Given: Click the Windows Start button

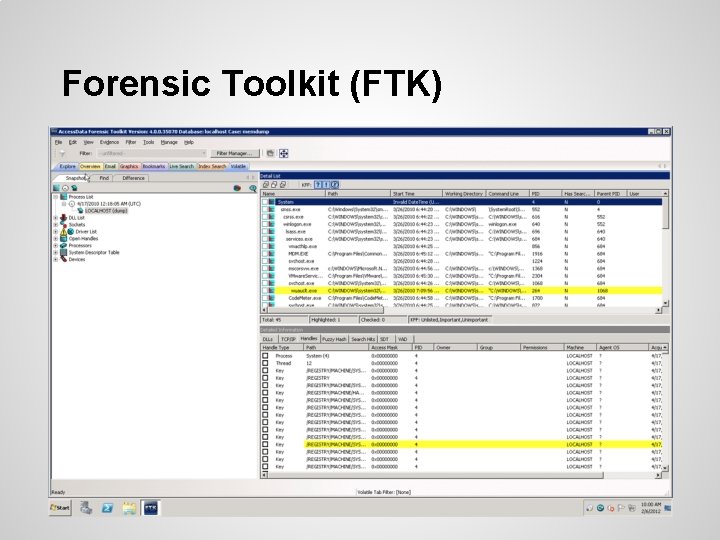Looking at the screenshot, I should 60,508.
